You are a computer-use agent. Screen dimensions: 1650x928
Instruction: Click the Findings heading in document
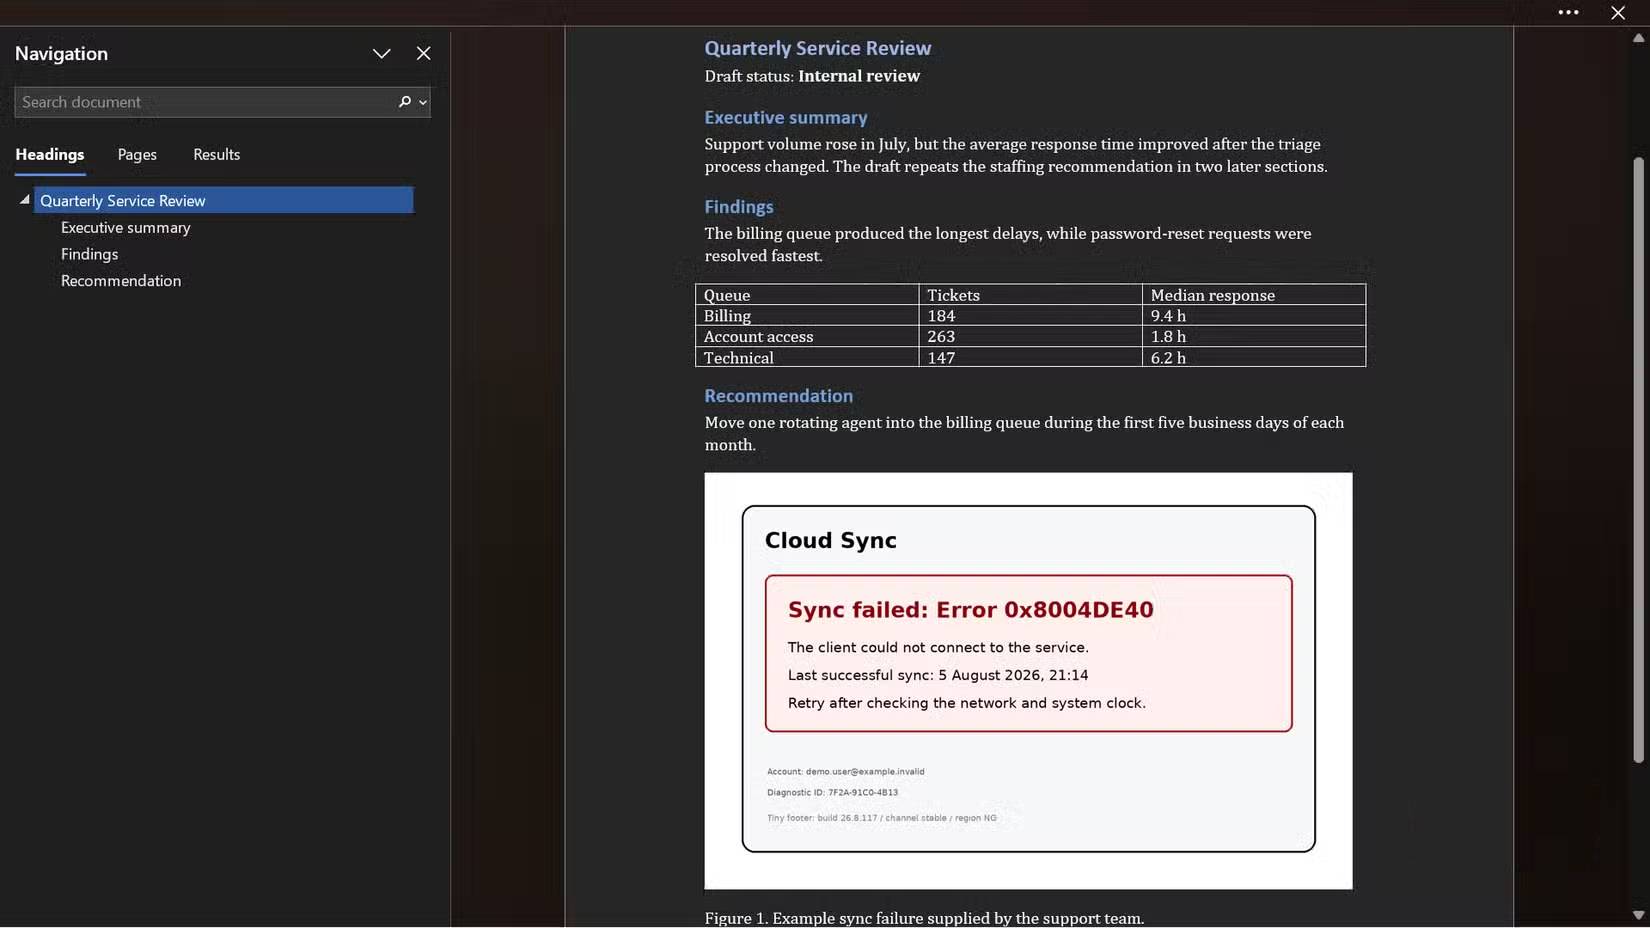(739, 207)
